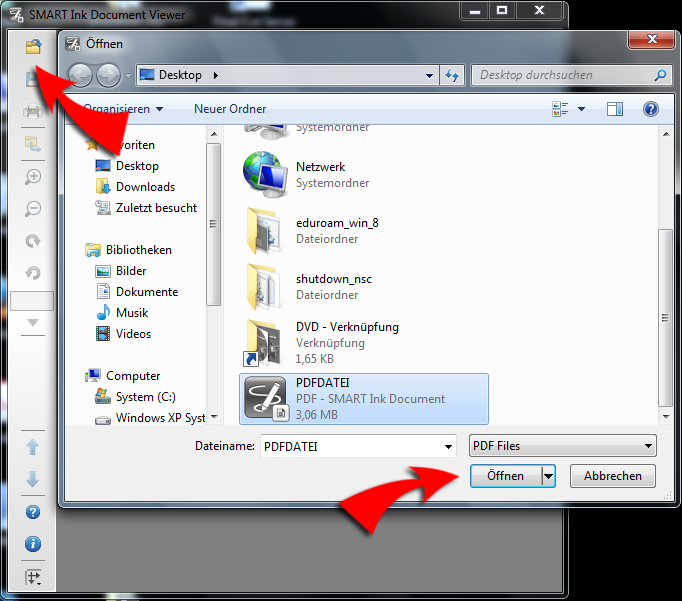Click the Desktop durchsuchen search field
682x601 pixels.
click(565, 75)
